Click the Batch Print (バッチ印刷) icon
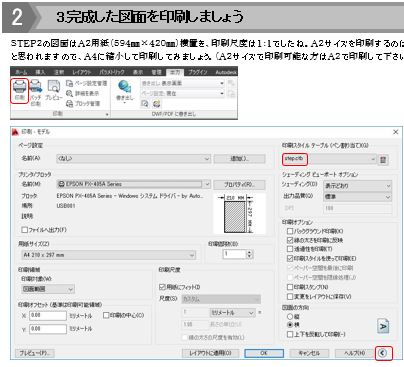404x367 pixels. 36,92
